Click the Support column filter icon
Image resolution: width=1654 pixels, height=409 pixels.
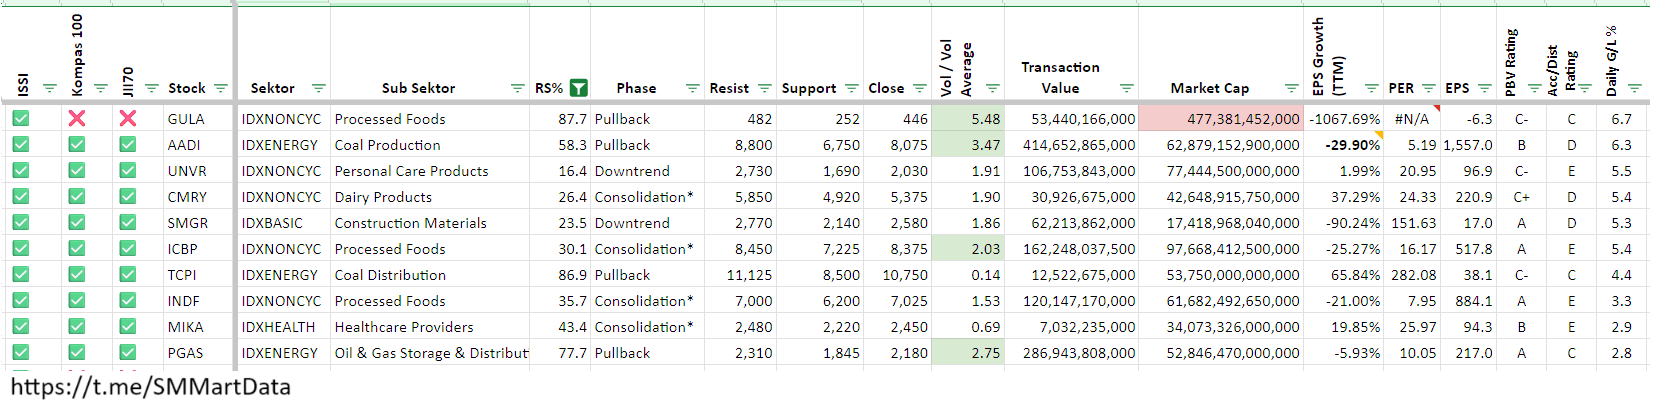pos(851,88)
